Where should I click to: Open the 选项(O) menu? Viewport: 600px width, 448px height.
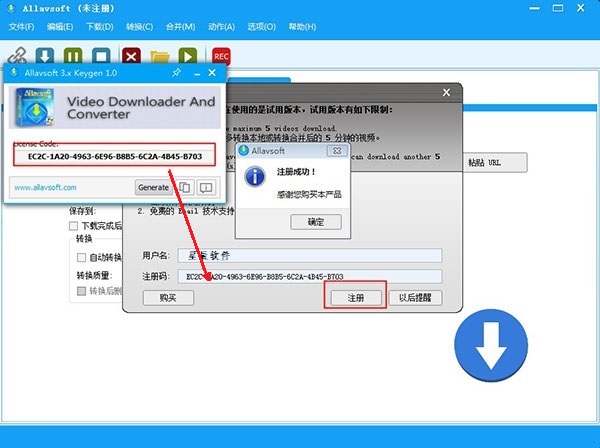click(x=261, y=27)
